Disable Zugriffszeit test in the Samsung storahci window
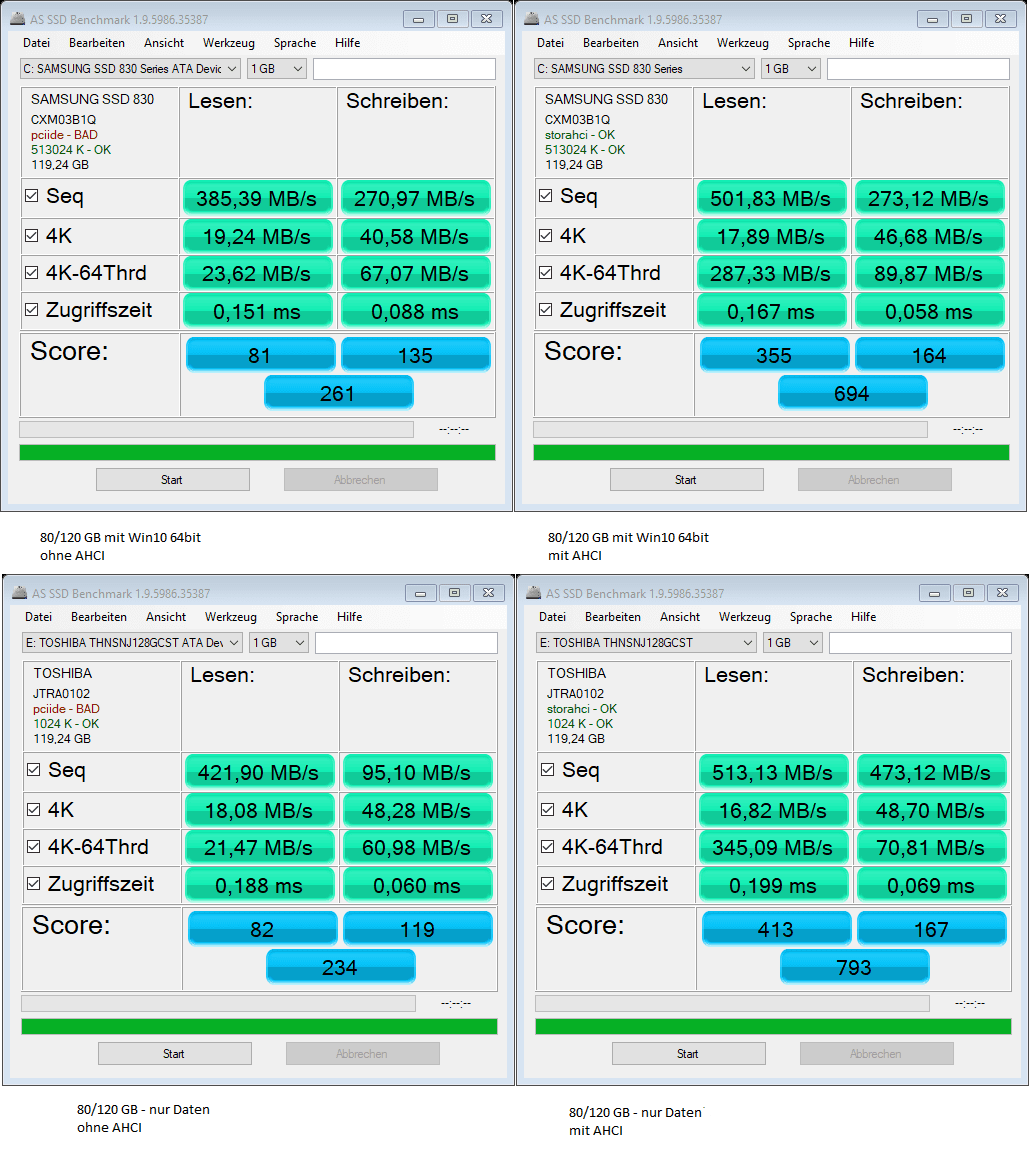 (545, 309)
